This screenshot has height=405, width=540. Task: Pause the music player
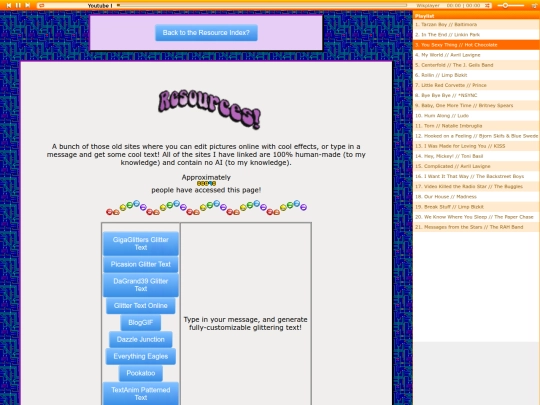pos(18,5)
